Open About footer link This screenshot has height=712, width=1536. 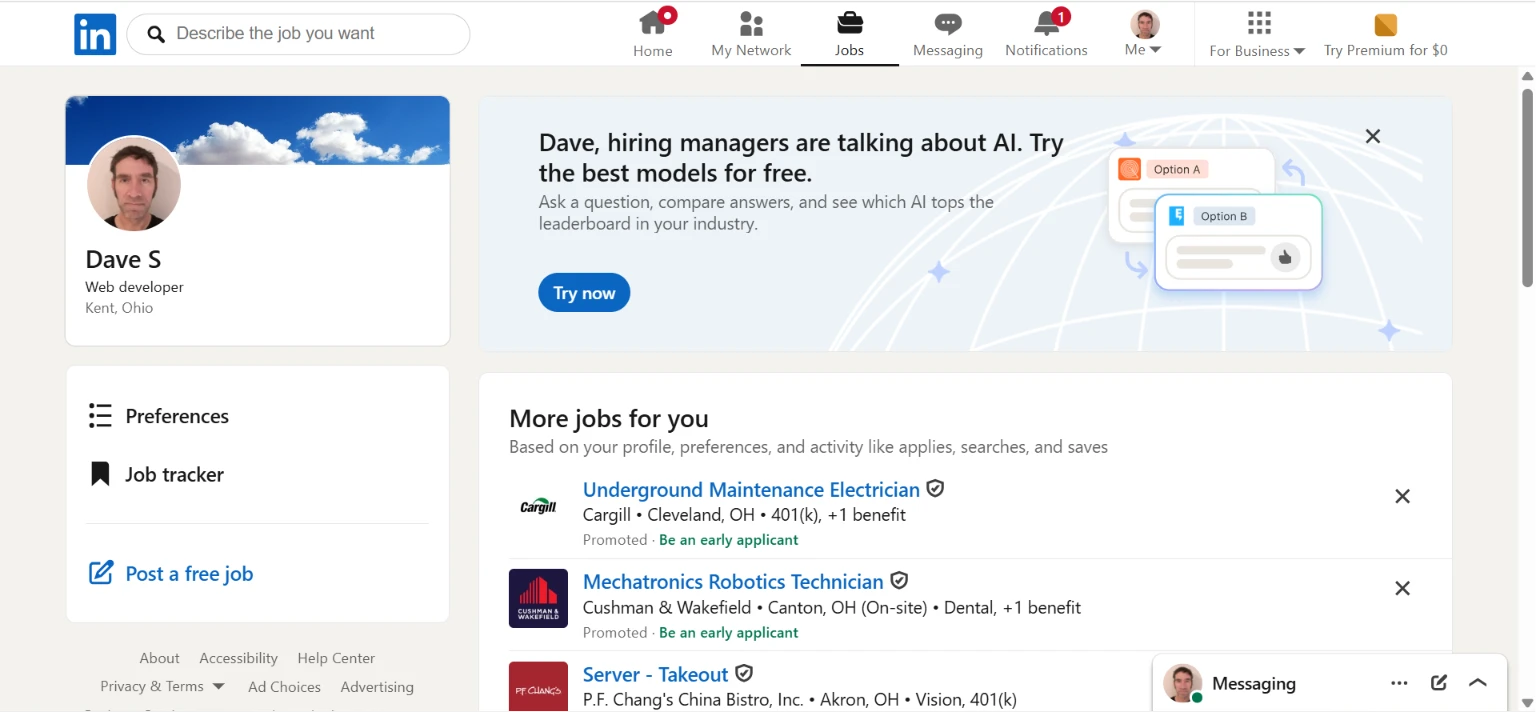(159, 658)
